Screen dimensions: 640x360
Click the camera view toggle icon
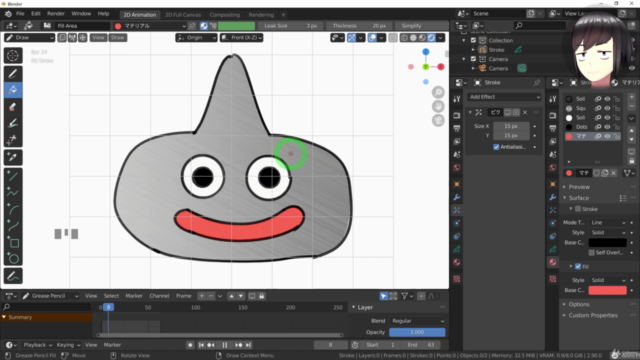(x=438, y=121)
